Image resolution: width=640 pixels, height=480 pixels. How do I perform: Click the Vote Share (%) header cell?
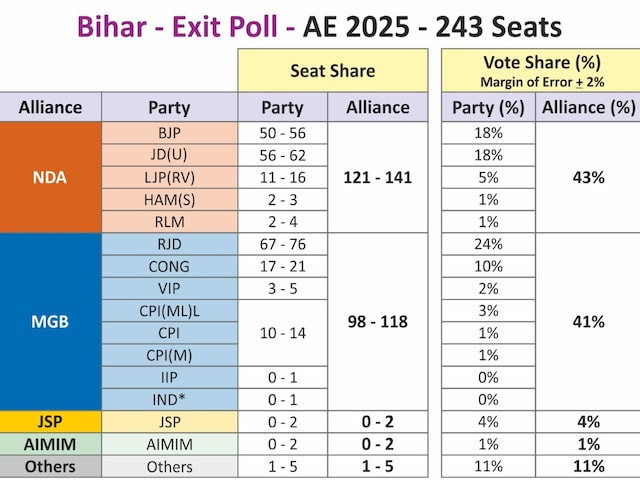click(535, 69)
